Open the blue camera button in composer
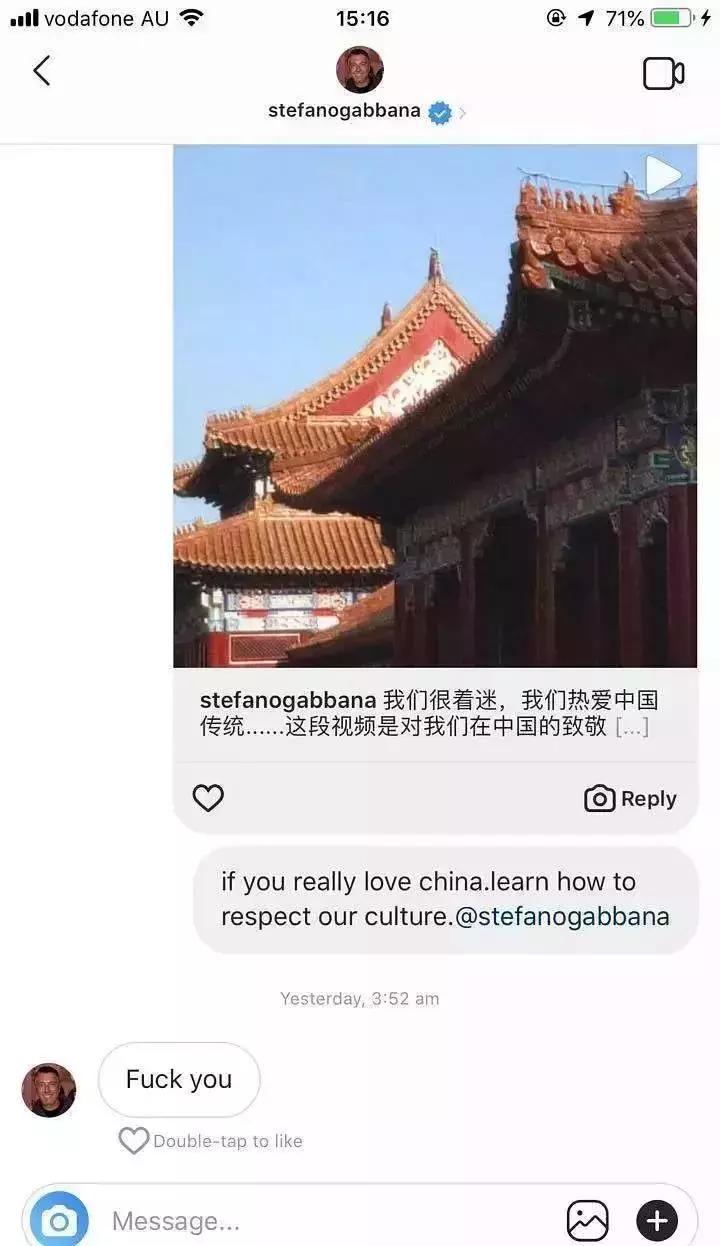Image resolution: width=720 pixels, height=1246 pixels. pos(59,1221)
